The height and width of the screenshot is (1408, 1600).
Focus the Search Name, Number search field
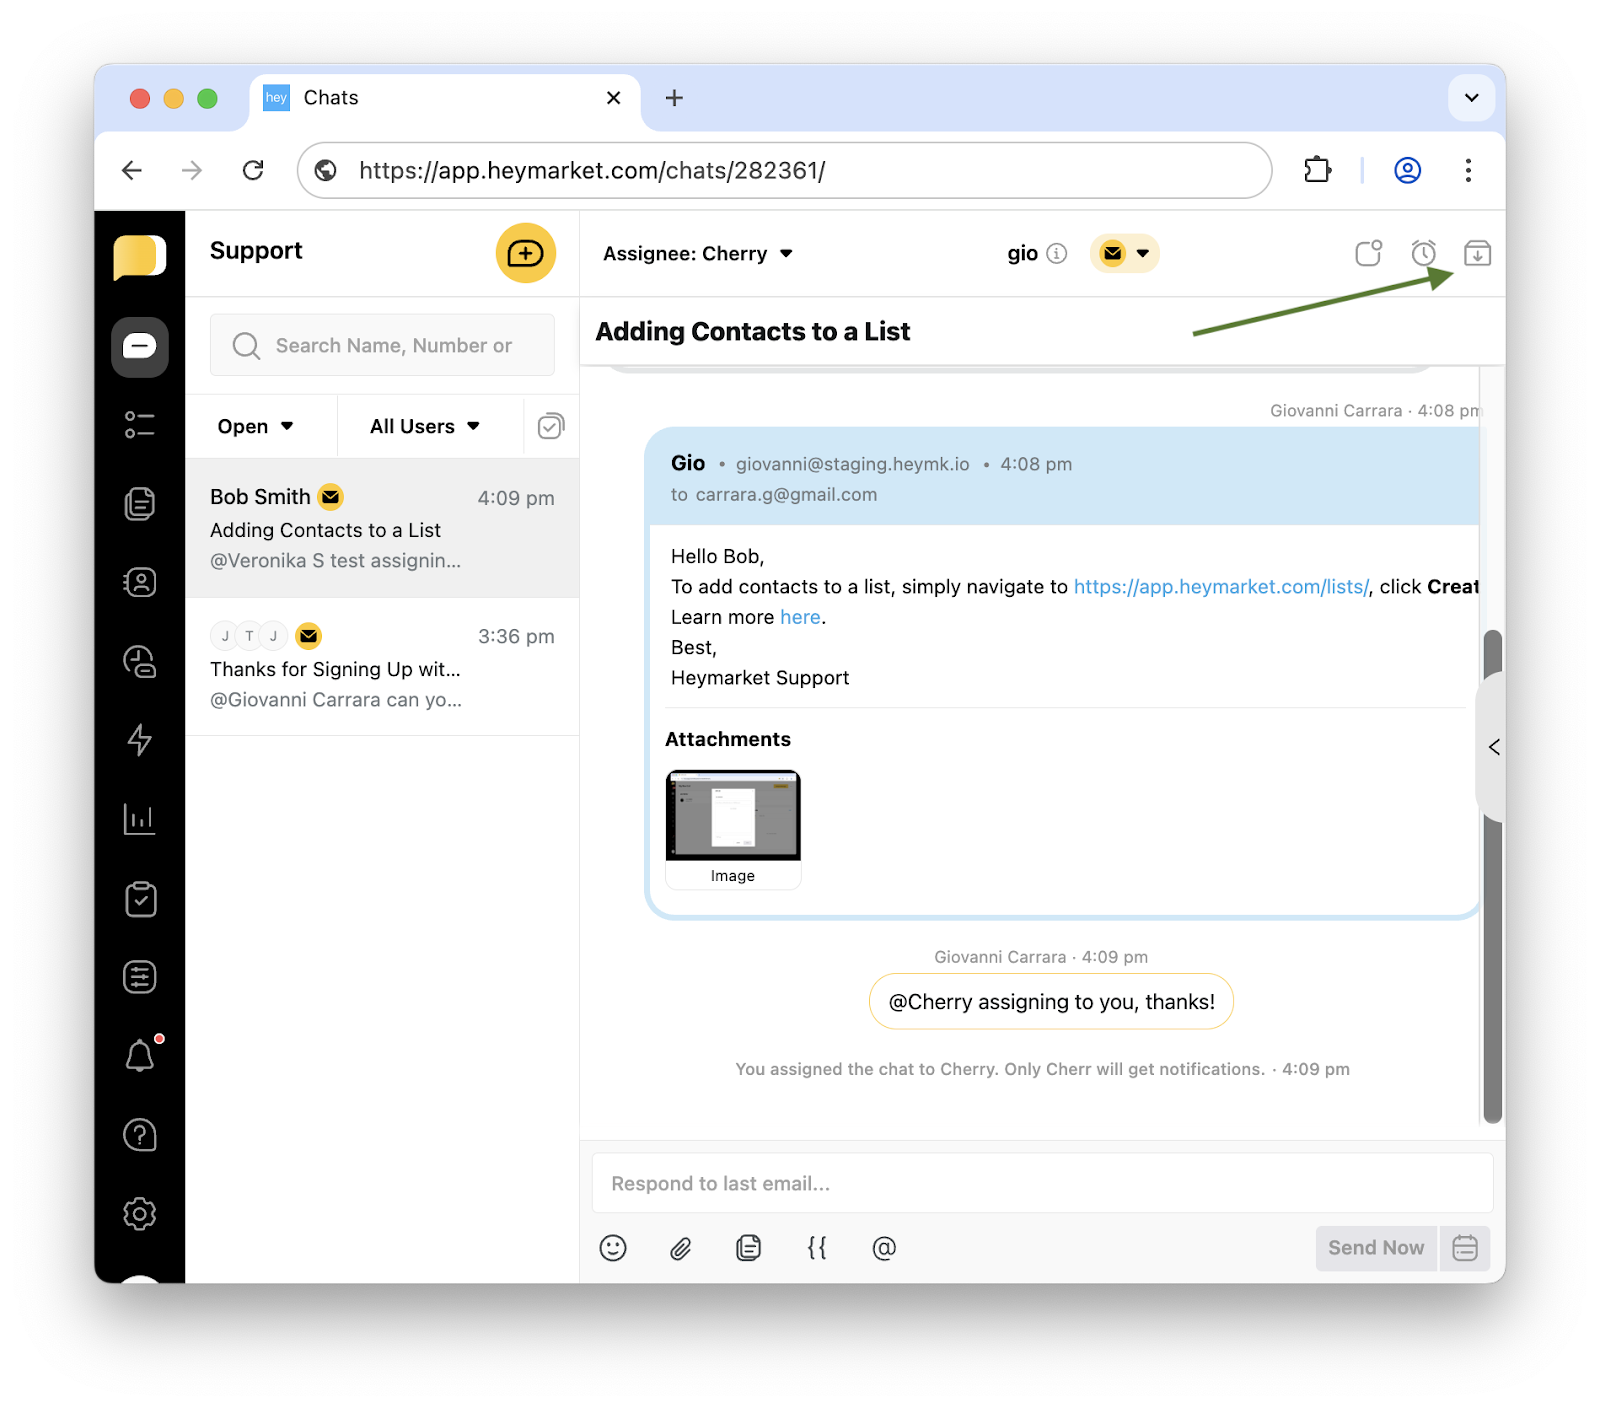pyautogui.click(x=382, y=345)
